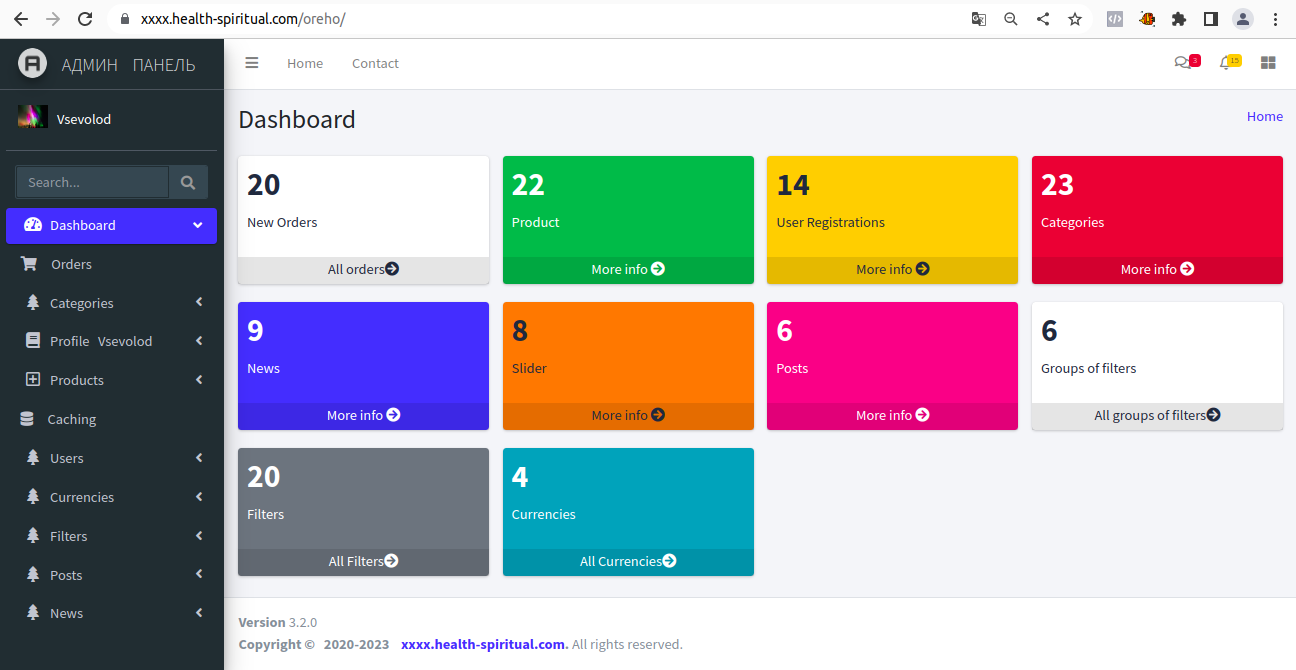Click the Dashboard speedometer icon
Viewport: 1296px width, 670px height.
point(33,225)
